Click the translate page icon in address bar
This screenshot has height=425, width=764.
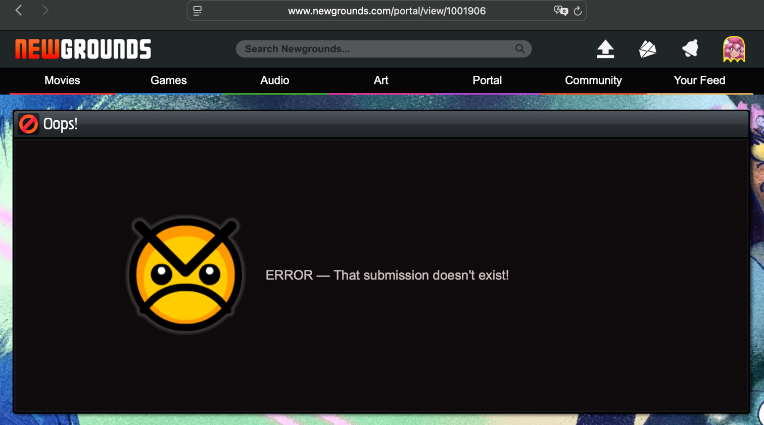[x=561, y=11]
